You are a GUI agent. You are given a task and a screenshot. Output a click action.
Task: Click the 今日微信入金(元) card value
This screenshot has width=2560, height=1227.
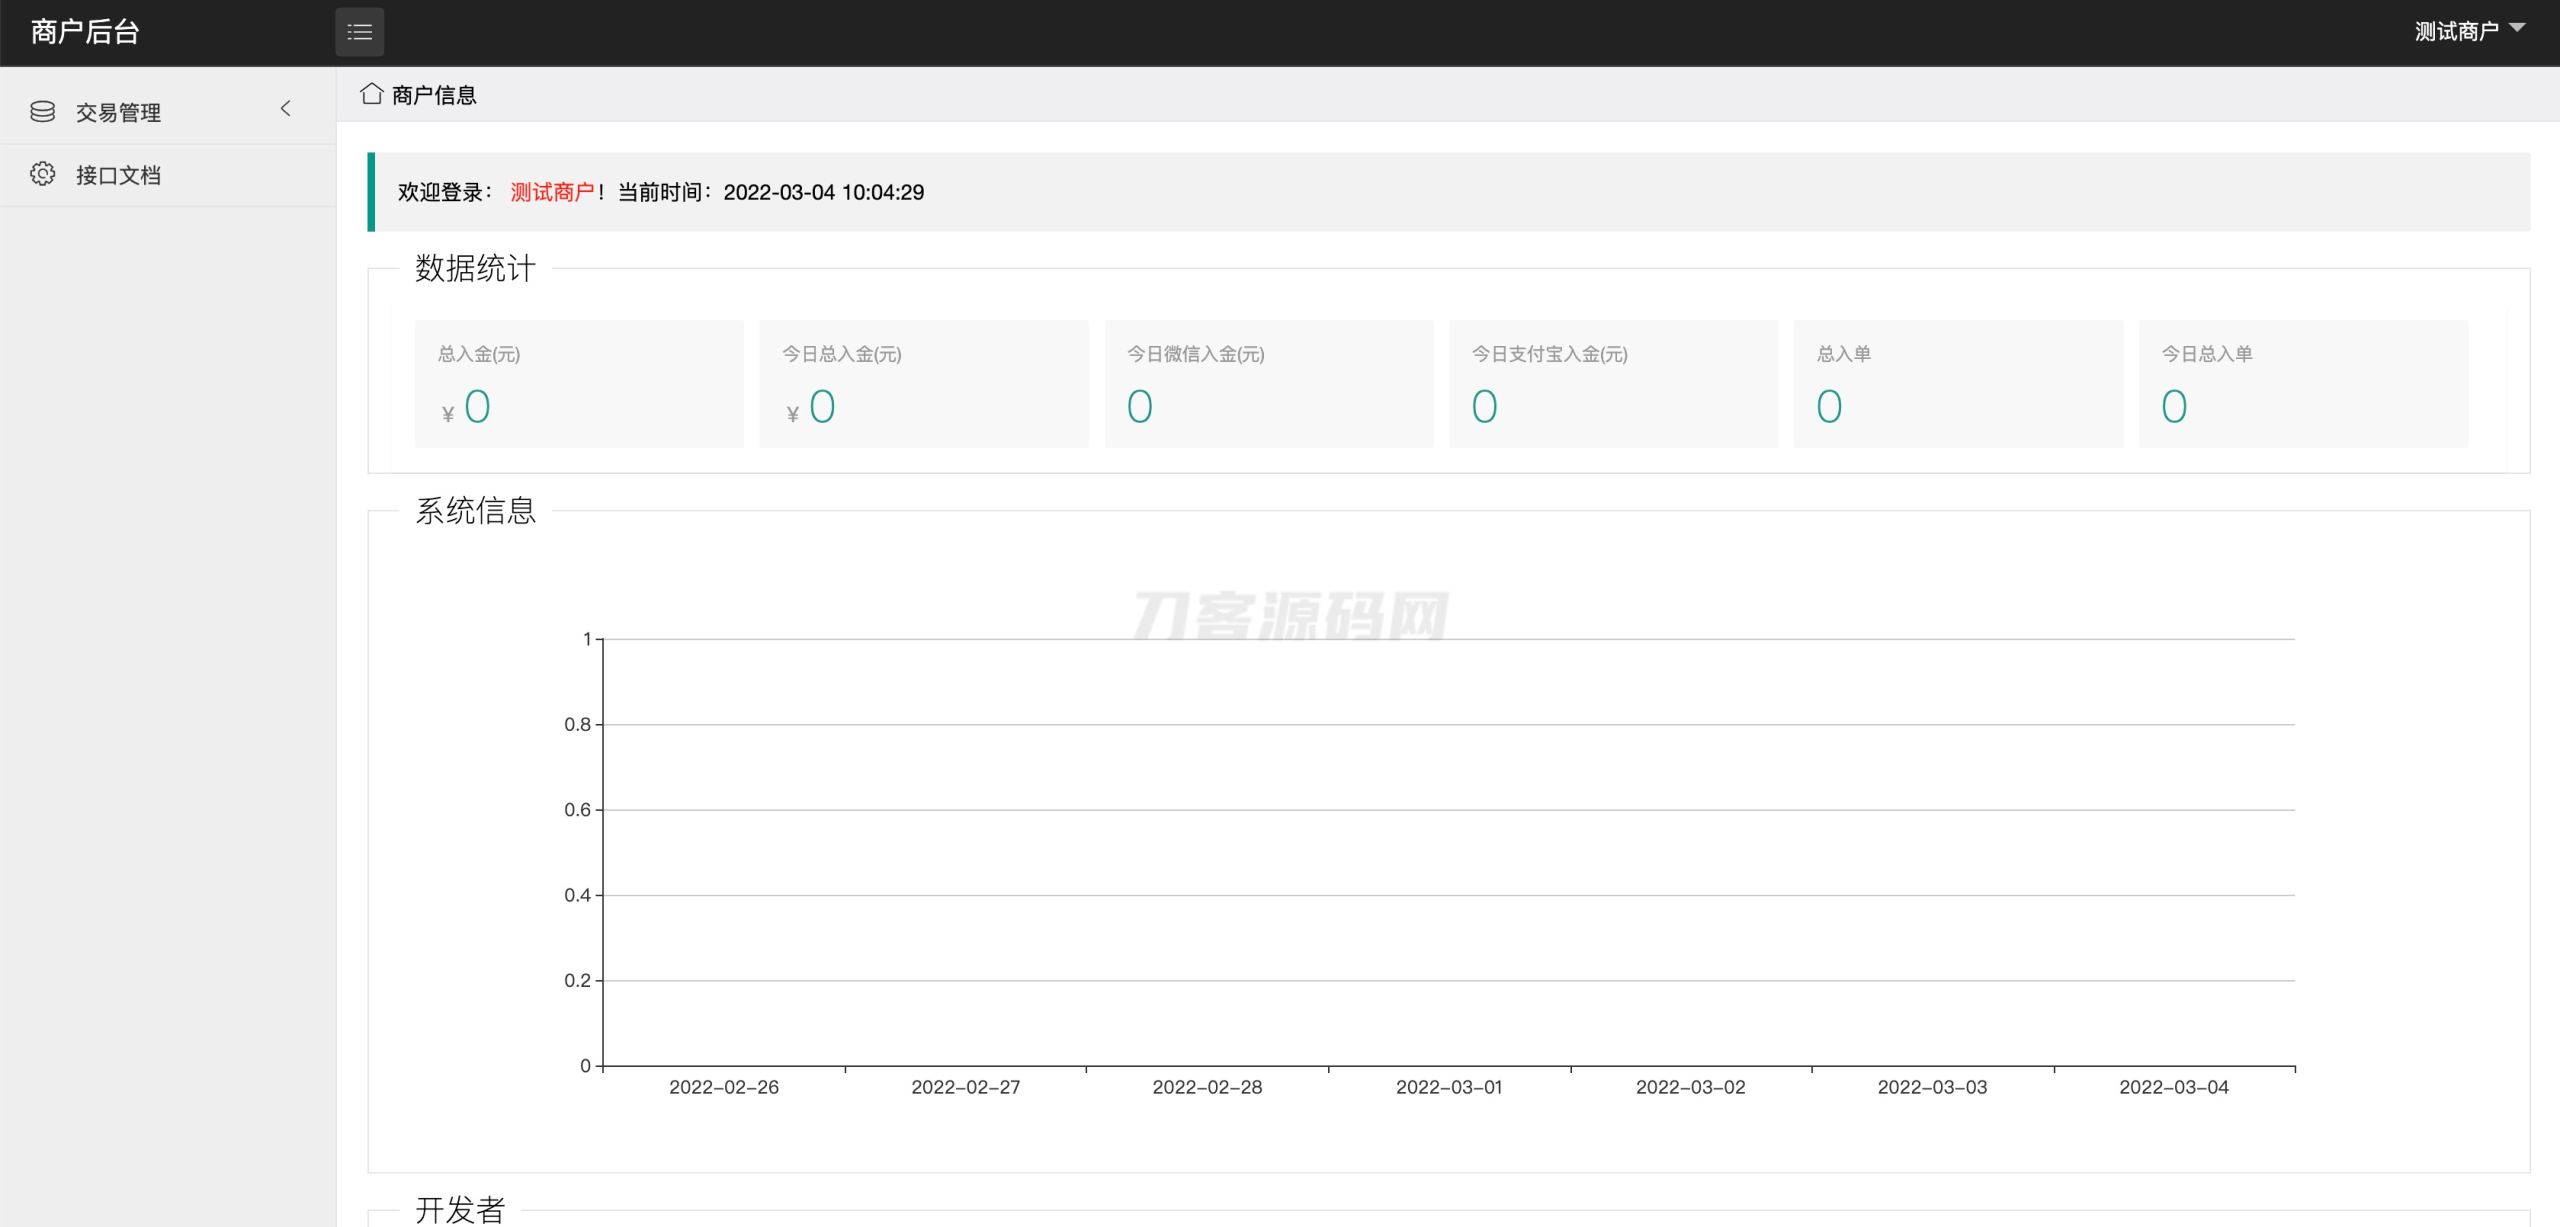[x=1141, y=405]
